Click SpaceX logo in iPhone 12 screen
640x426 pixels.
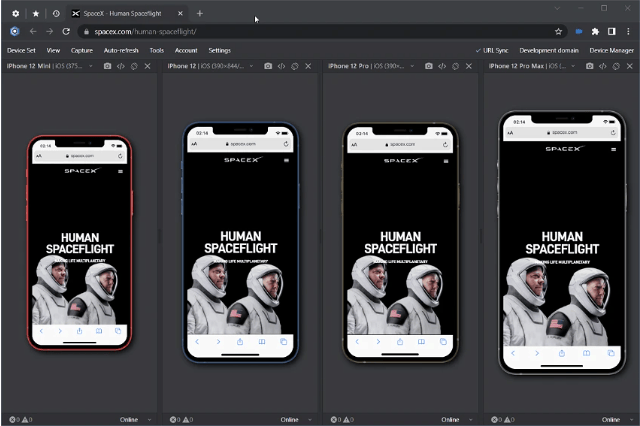tap(242, 160)
